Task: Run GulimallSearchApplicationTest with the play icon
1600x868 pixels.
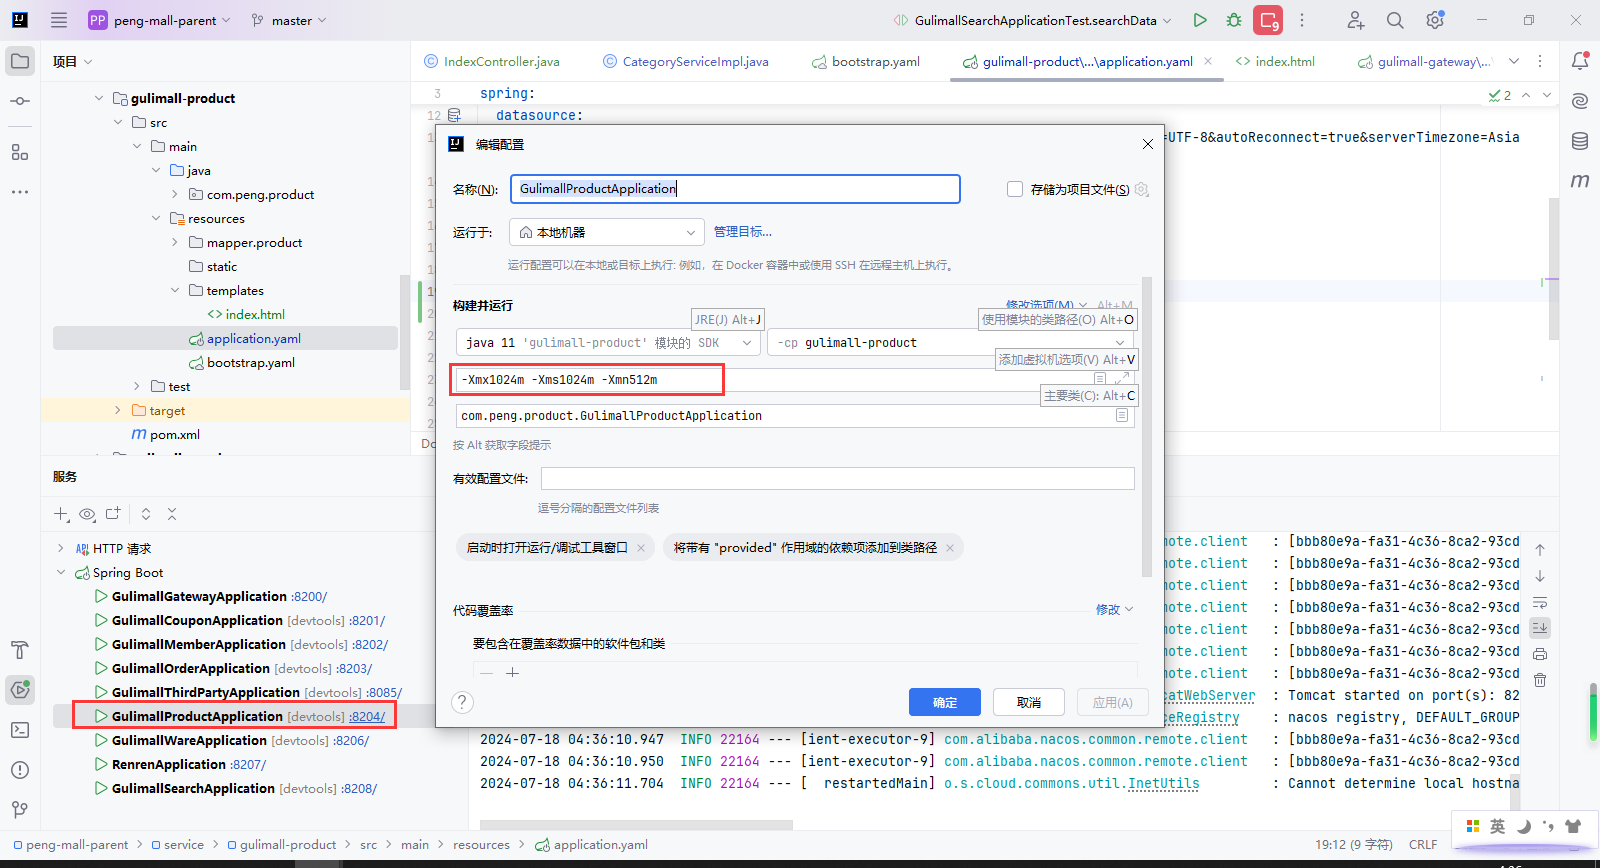Action: [1200, 20]
